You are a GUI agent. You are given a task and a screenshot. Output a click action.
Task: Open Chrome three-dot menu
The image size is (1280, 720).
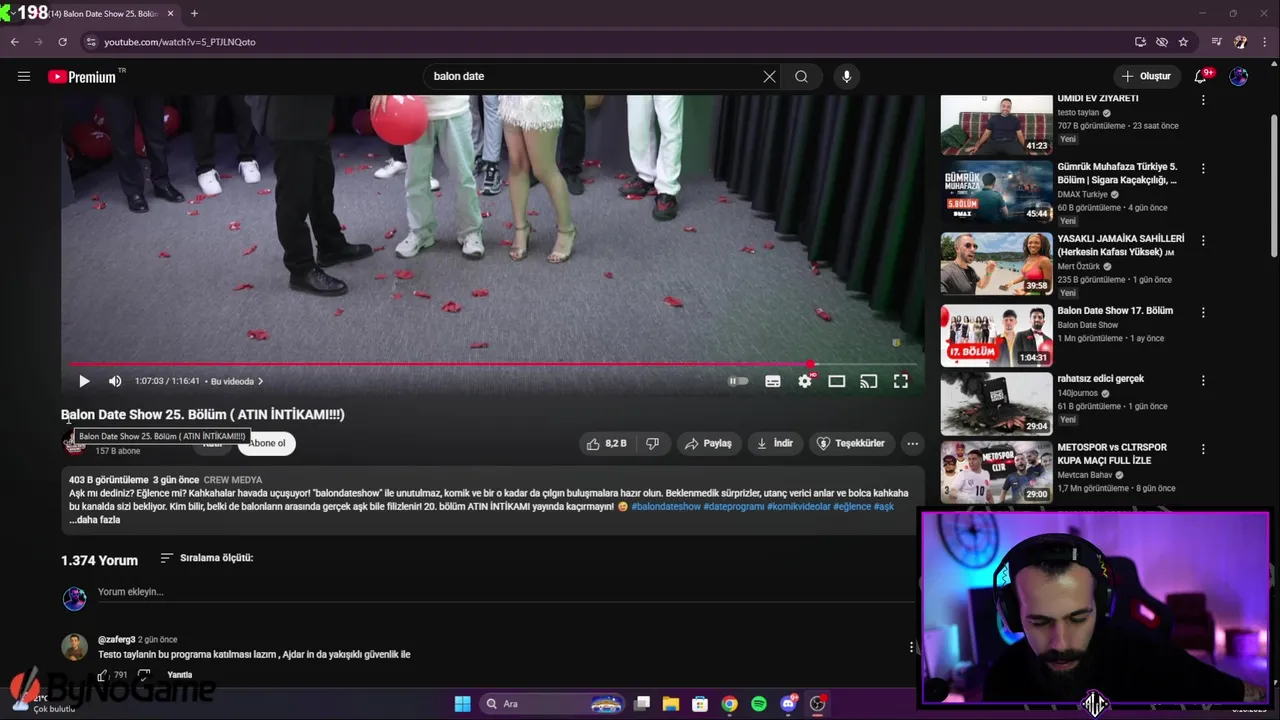click(x=1264, y=42)
